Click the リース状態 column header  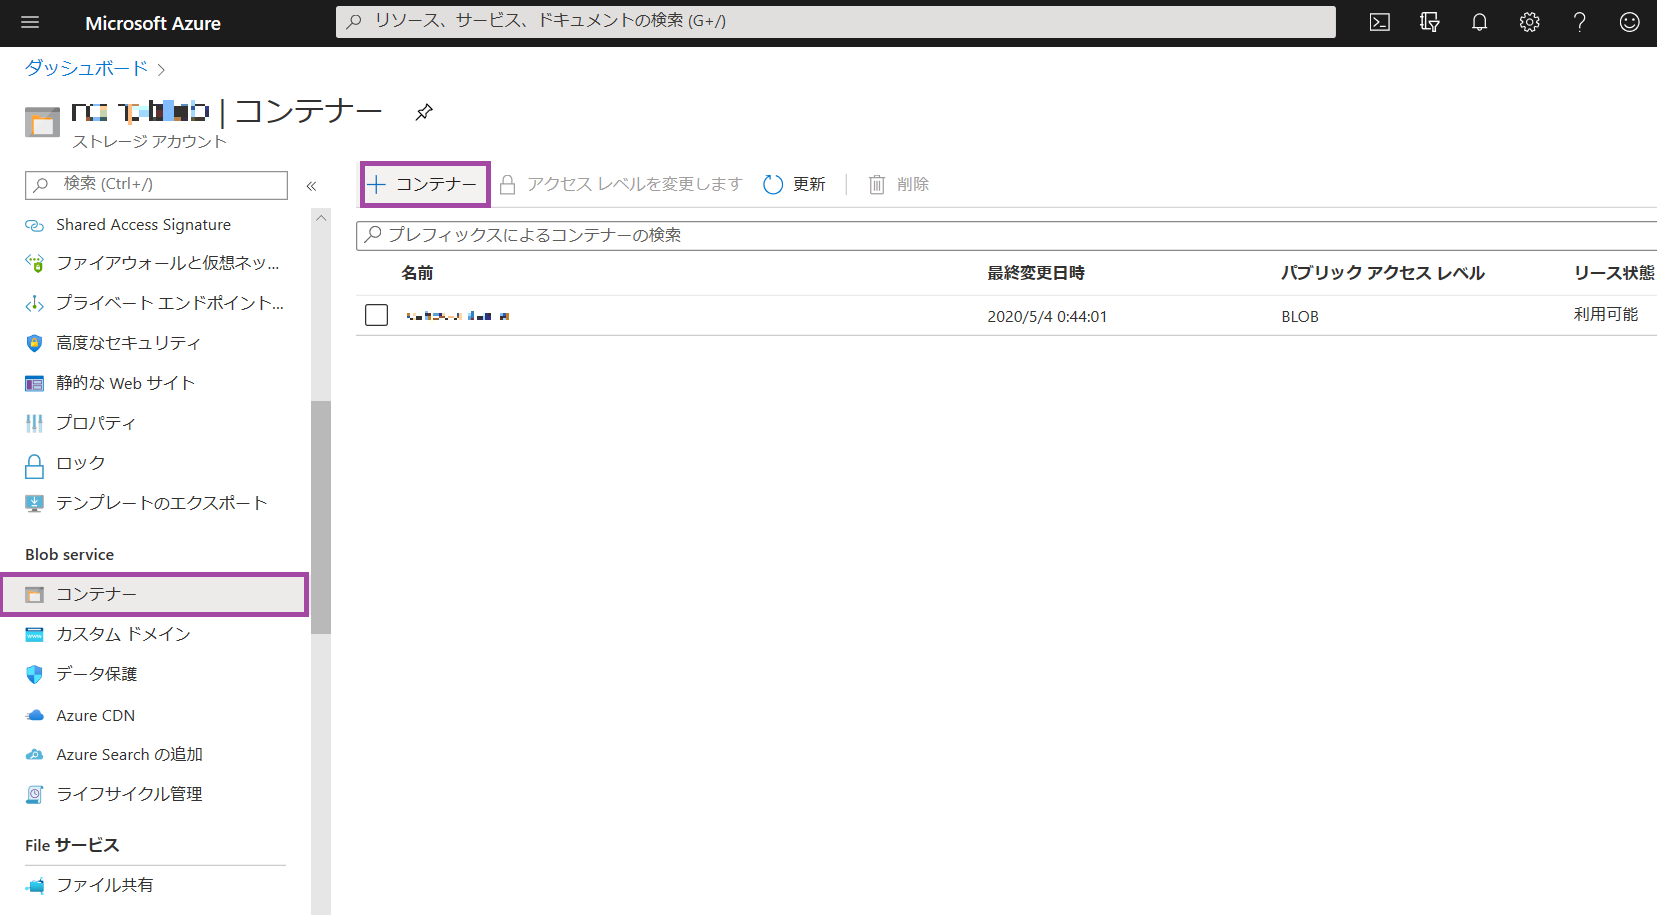(1614, 273)
